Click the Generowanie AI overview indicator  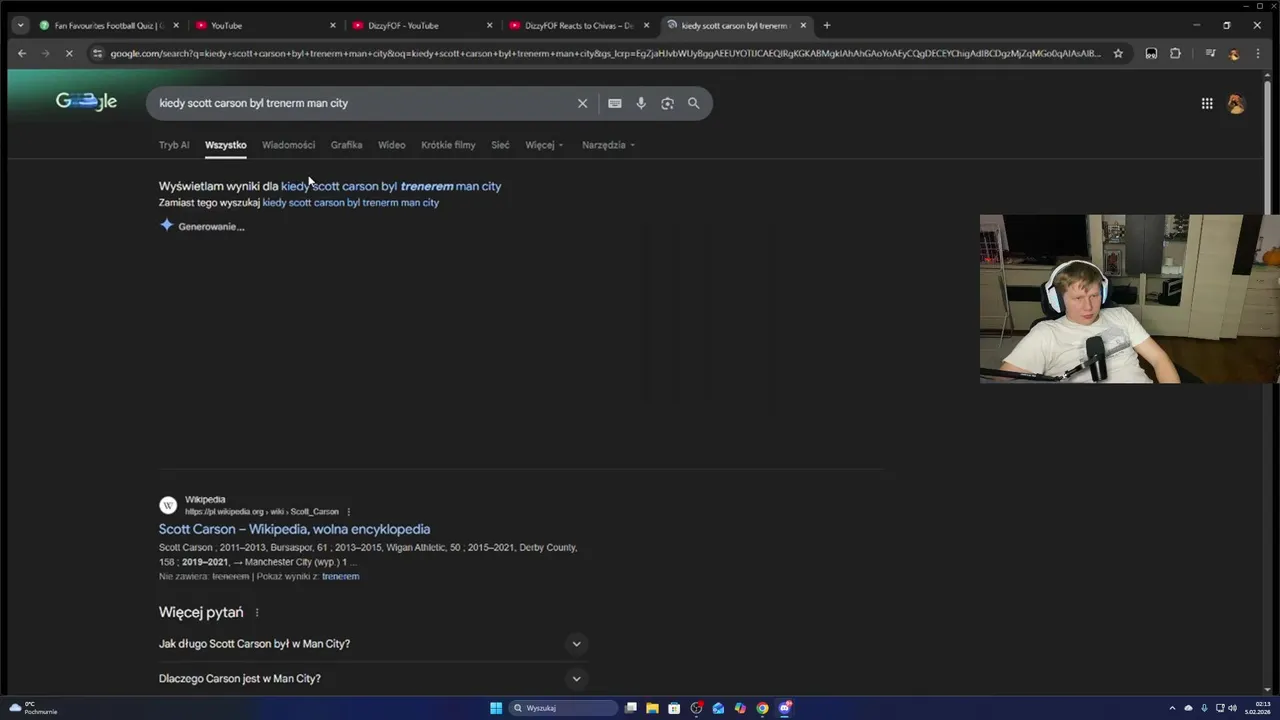pos(202,226)
